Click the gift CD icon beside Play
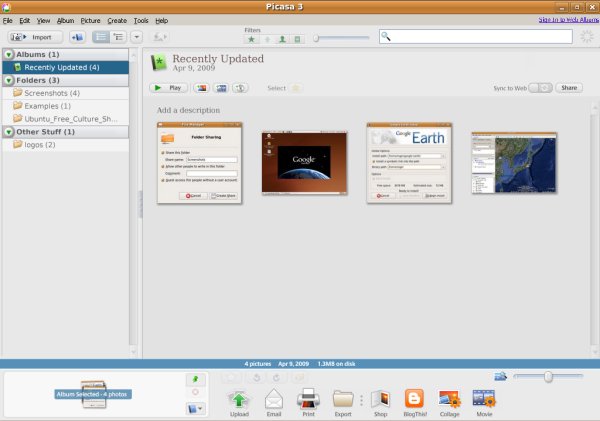This screenshot has width=600, height=421. pyautogui.click(x=240, y=88)
